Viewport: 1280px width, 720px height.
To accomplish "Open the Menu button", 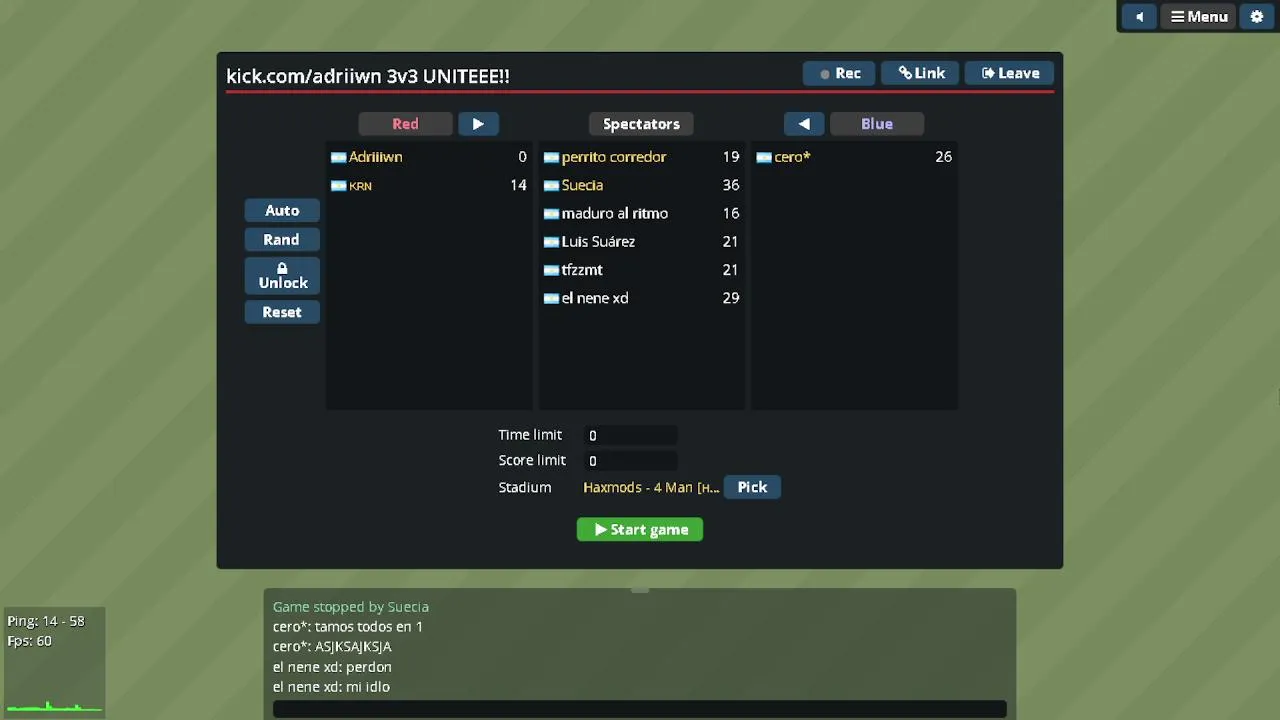I will pyautogui.click(x=1199, y=16).
